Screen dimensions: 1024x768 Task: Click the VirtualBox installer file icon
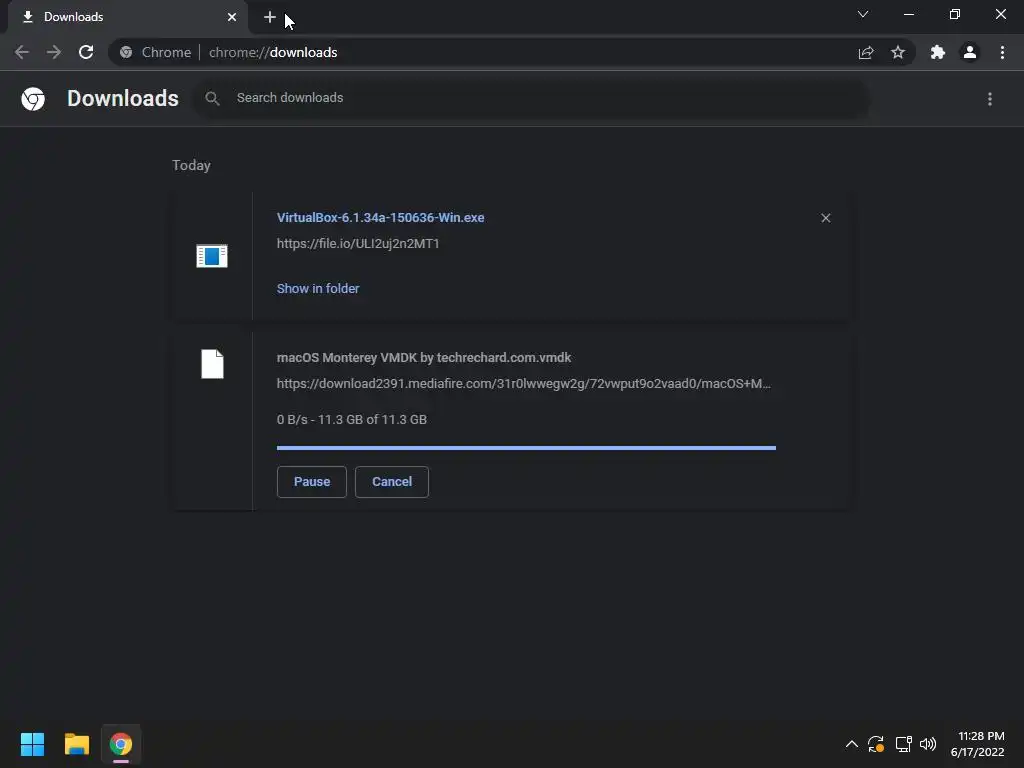[212, 255]
